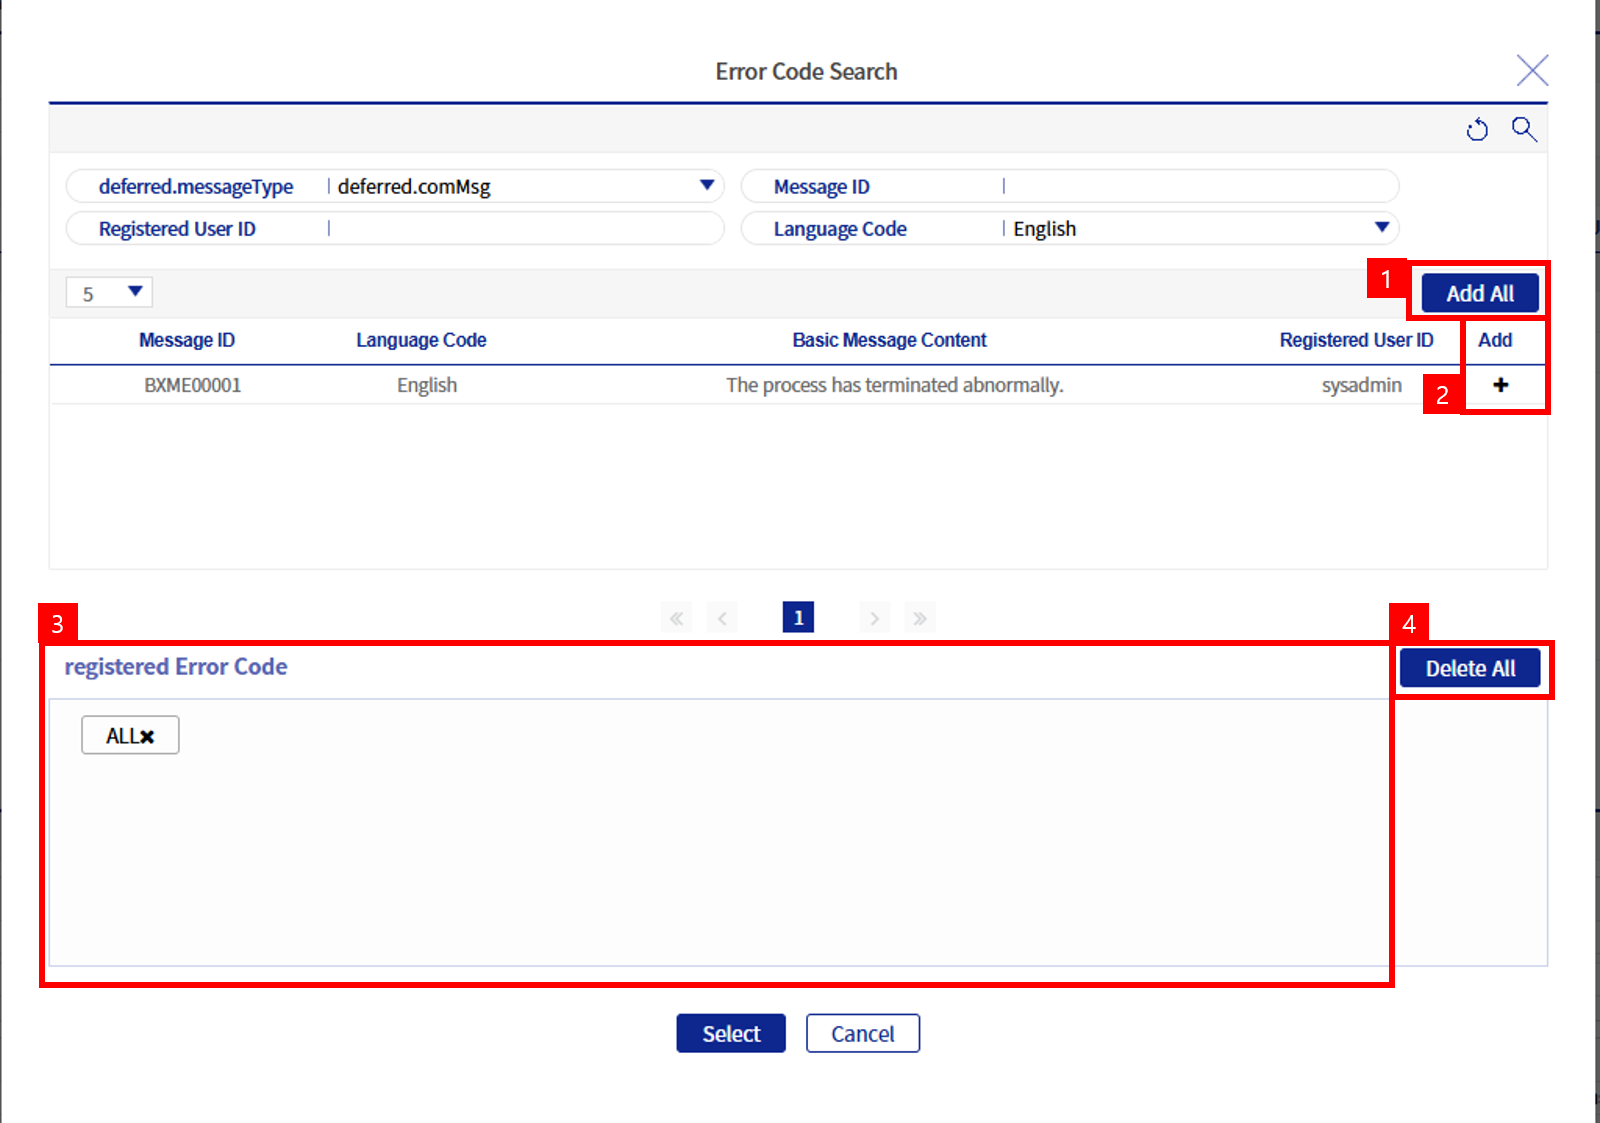Remove the ALL tag via its x
The width and height of the screenshot is (1600, 1123).
click(x=148, y=737)
